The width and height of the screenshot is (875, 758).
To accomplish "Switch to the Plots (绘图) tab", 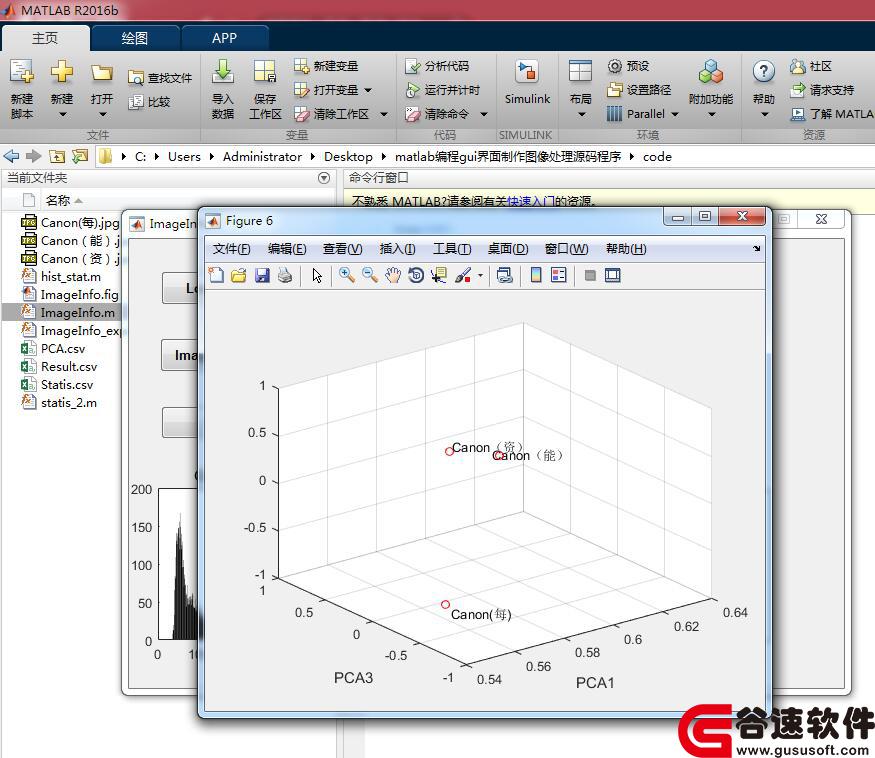I will [x=134, y=38].
